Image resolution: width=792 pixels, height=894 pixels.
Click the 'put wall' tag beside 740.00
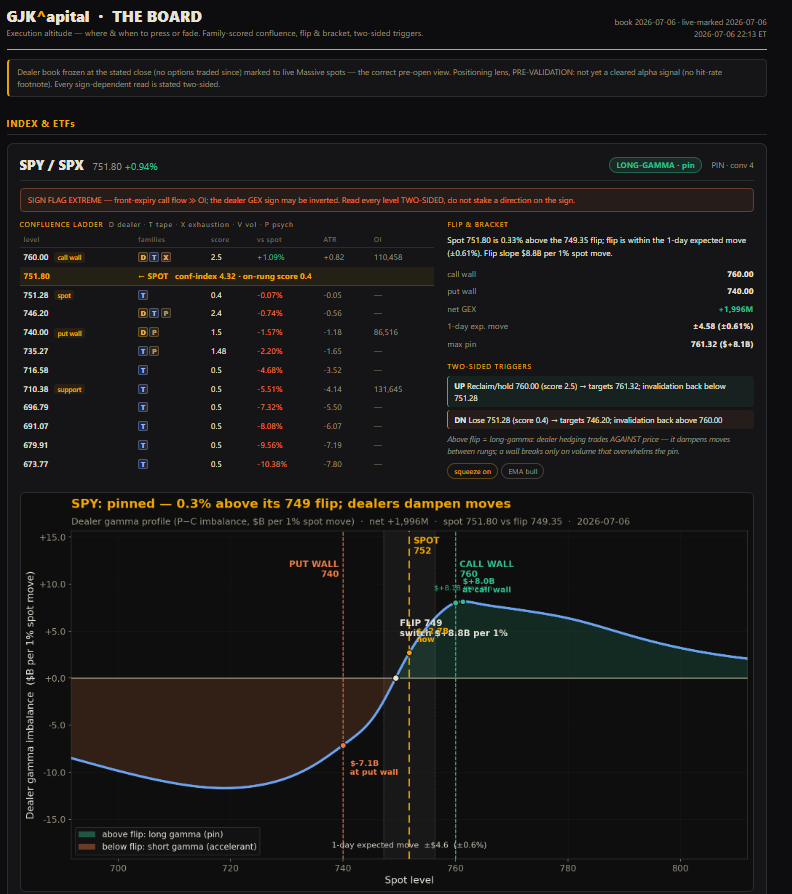tap(70, 333)
